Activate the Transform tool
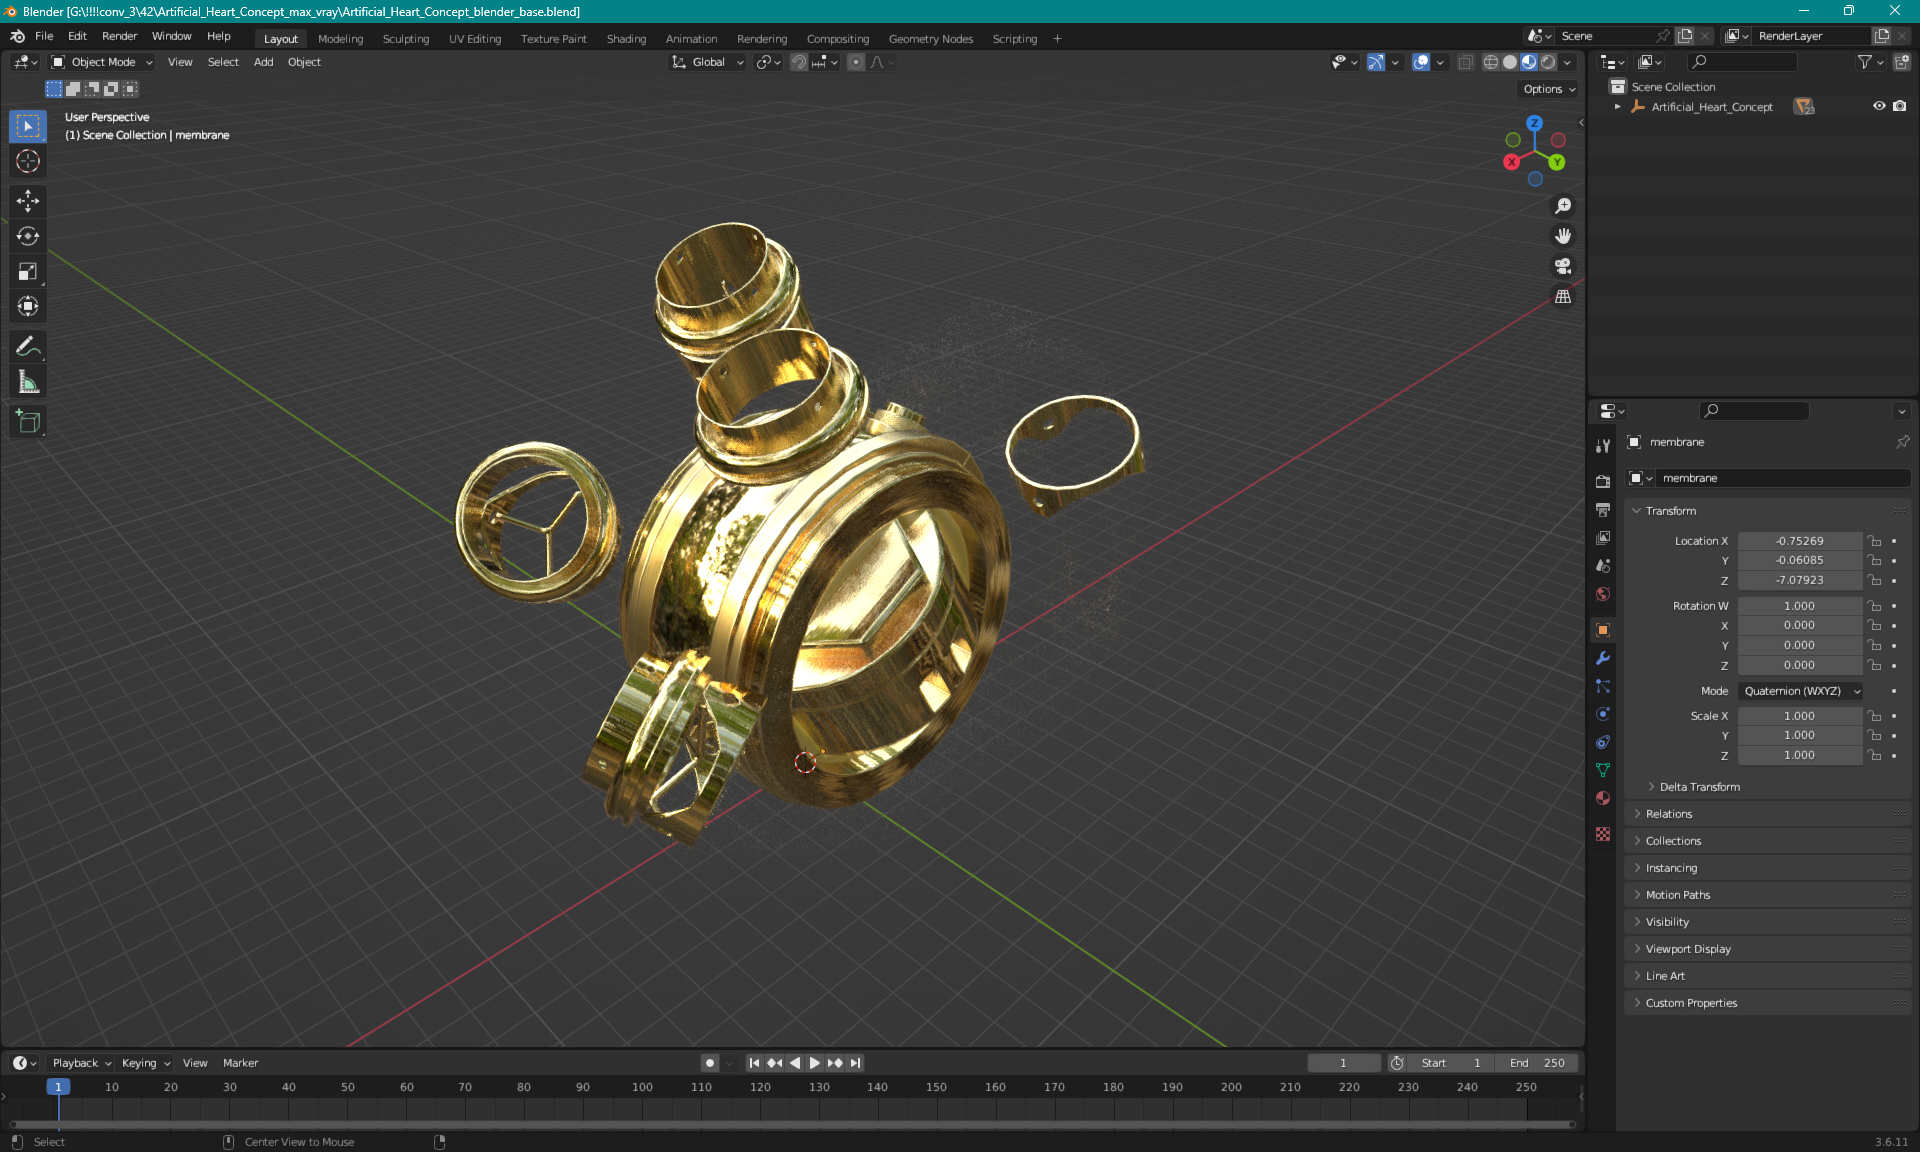1920x1152 pixels. [28, 306]
